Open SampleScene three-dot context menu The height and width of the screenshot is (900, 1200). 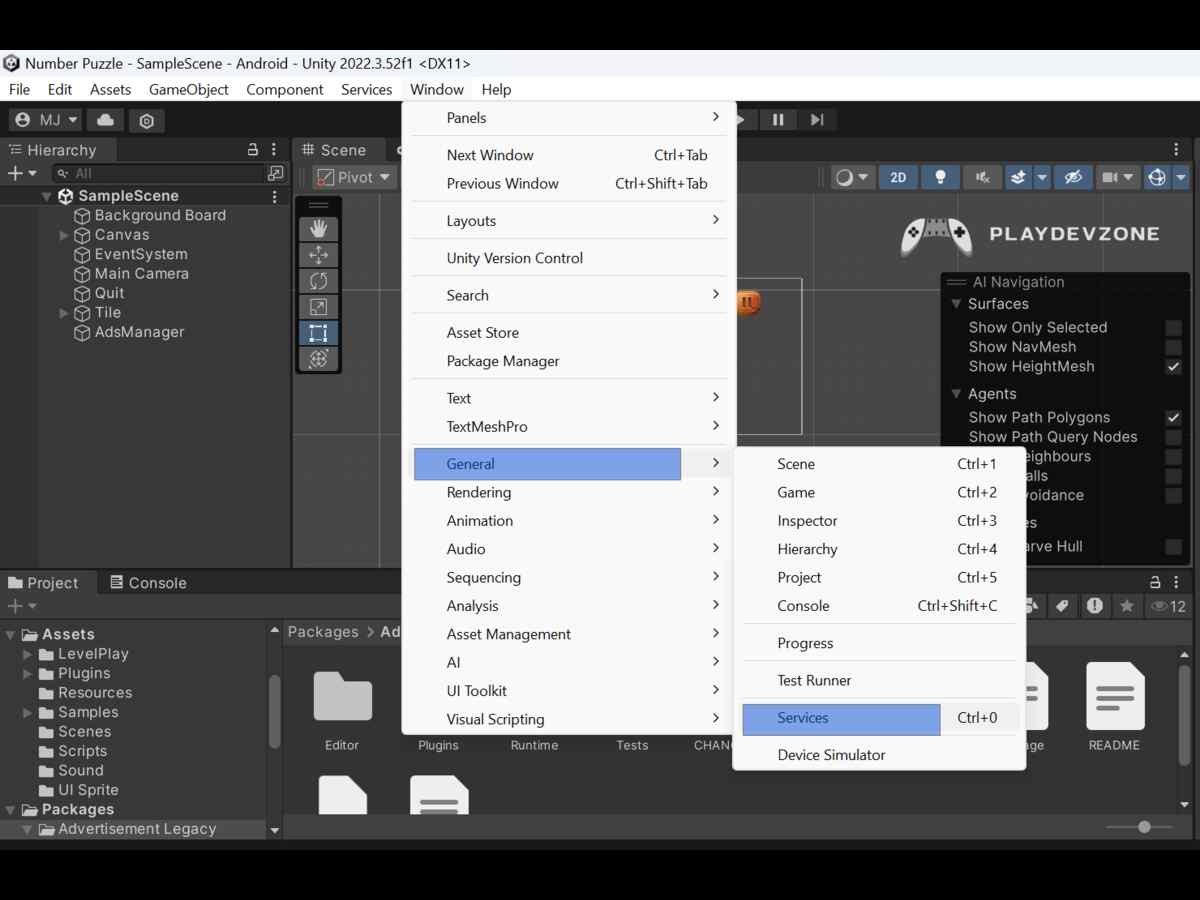point(275,196)
